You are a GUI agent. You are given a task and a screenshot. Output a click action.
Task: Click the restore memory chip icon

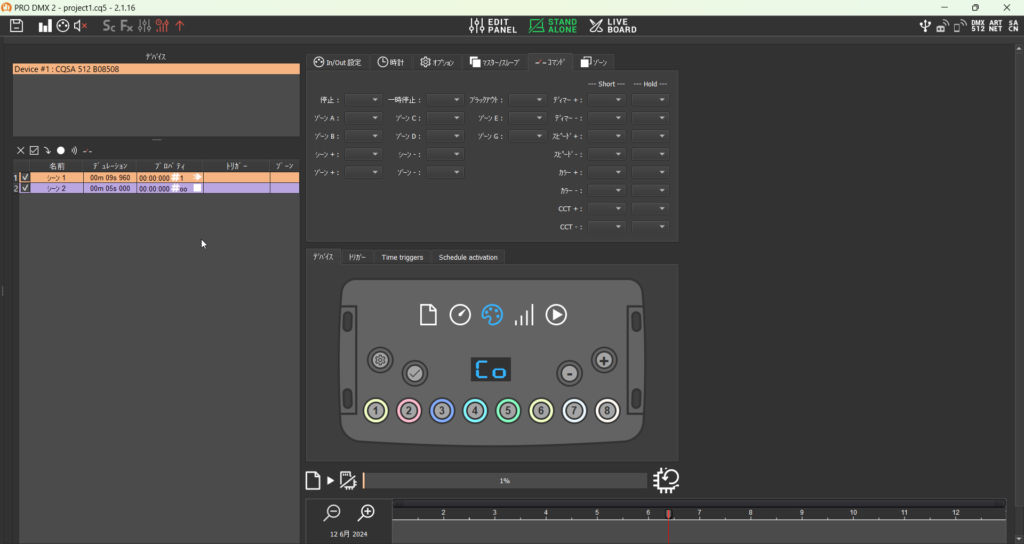[666, 480]
